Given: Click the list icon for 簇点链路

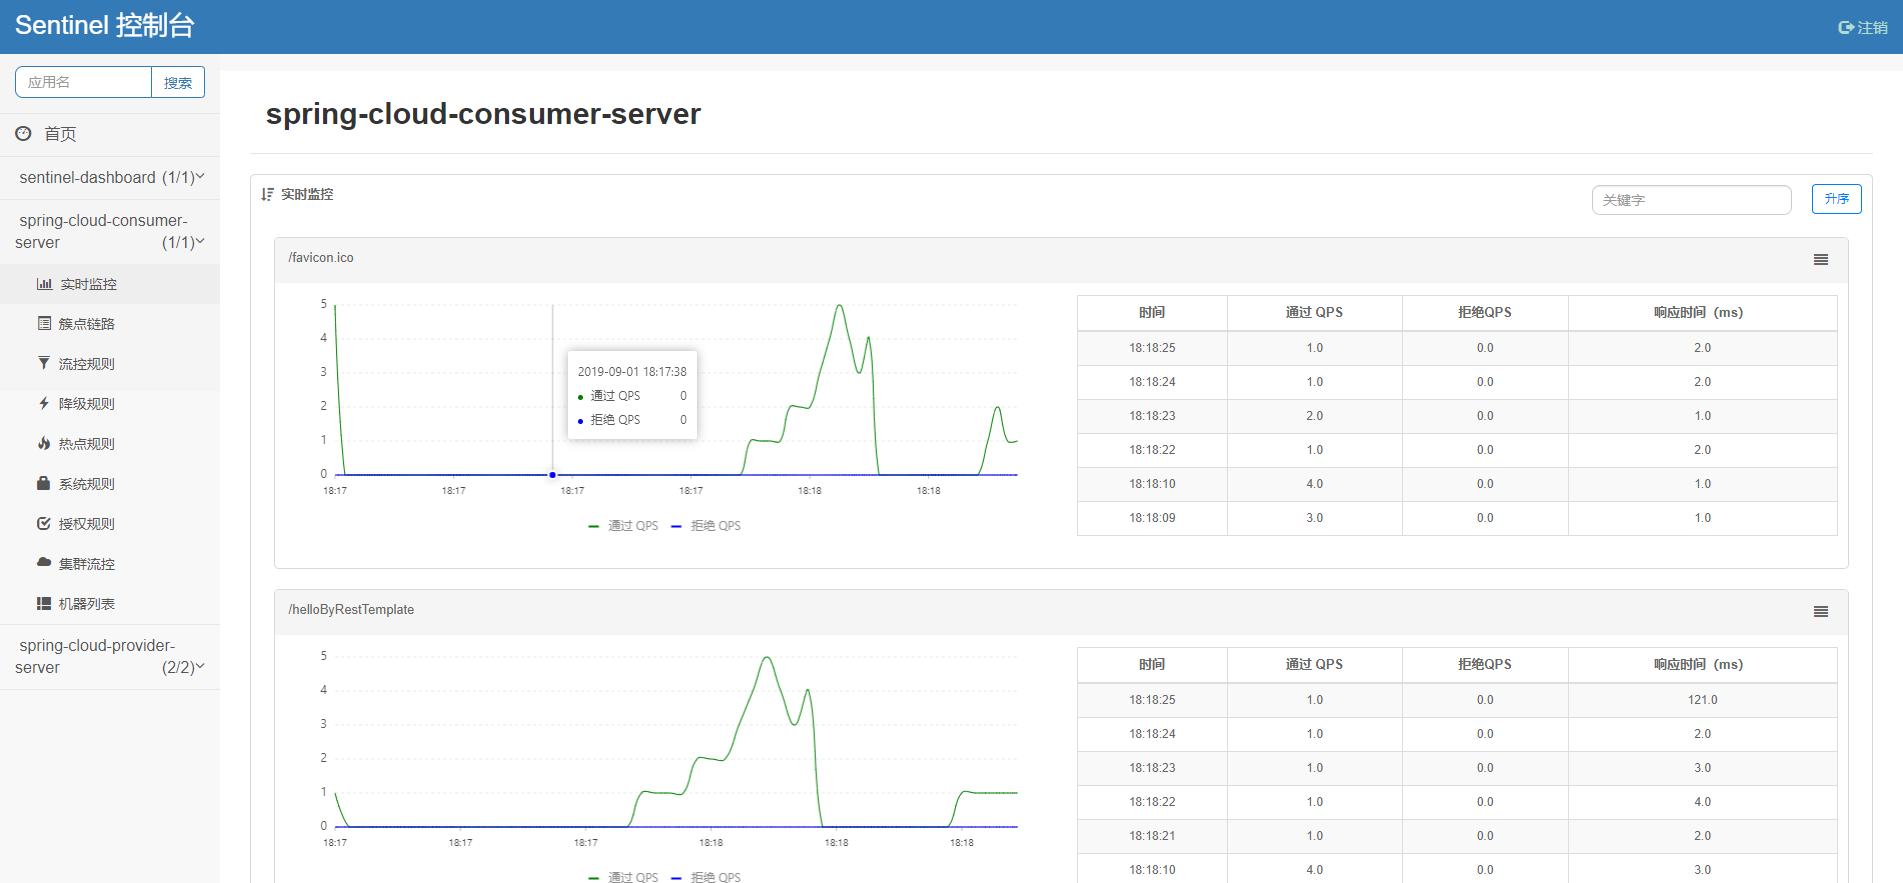Looking at the screenshot, I should click(x=44, y=324).
